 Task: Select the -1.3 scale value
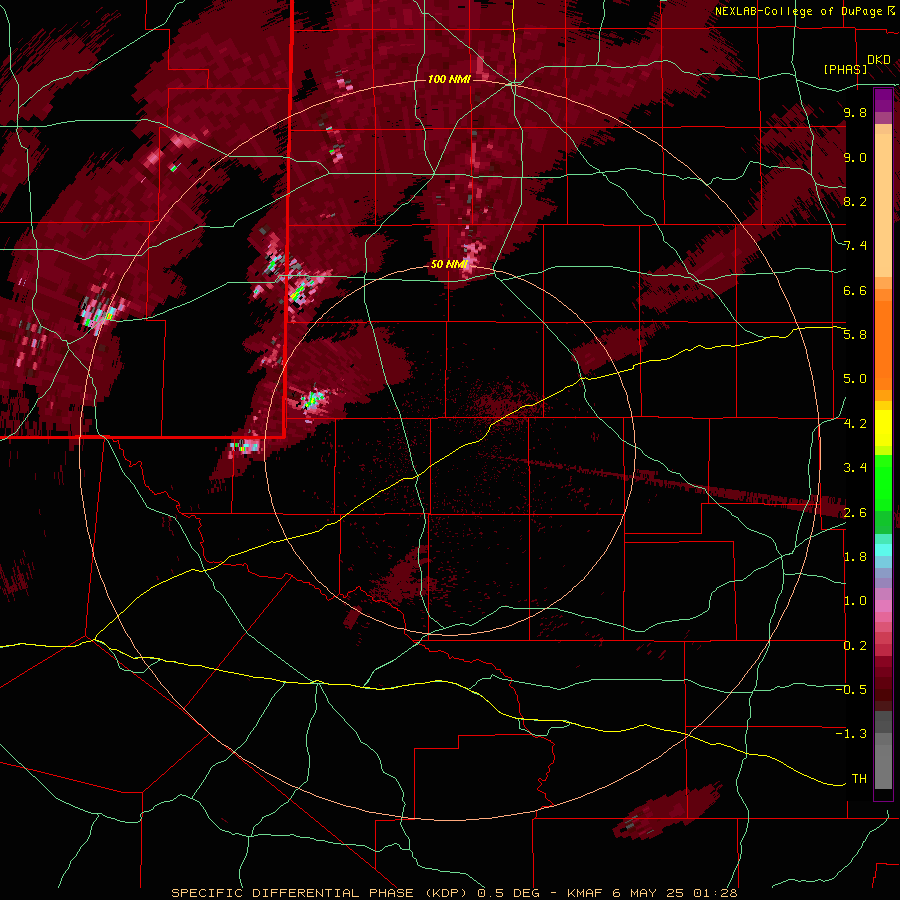851,734
